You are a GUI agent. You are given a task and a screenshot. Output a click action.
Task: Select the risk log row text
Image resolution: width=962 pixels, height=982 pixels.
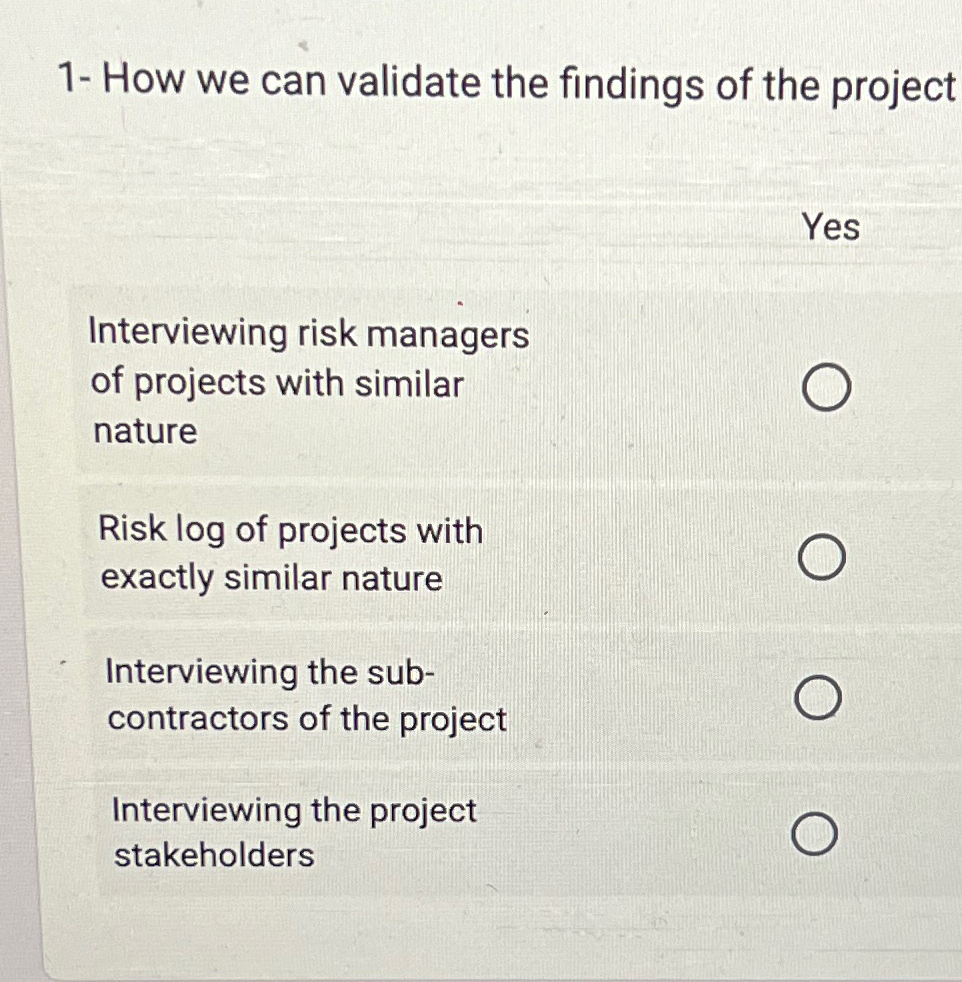tap(290, 554)
